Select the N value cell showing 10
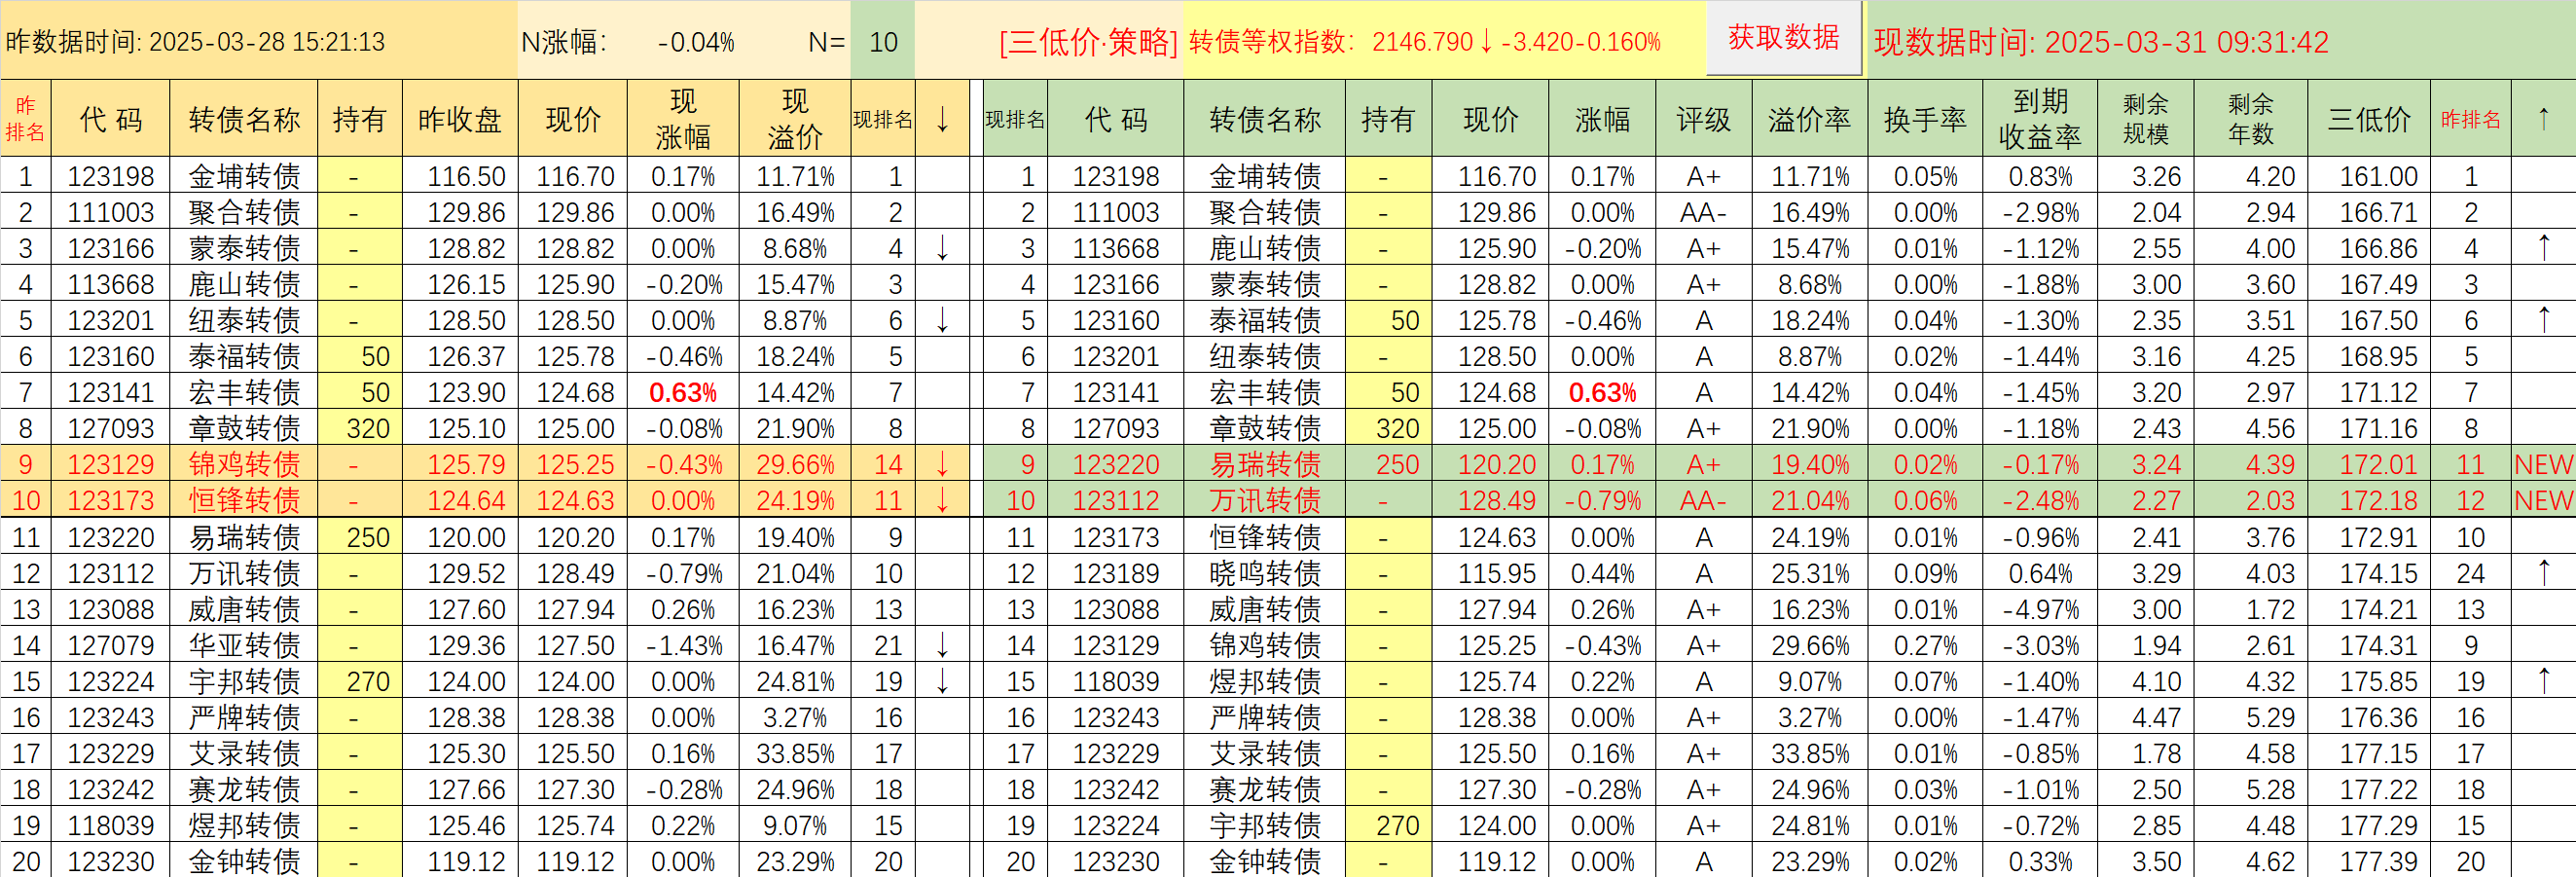The image size is (2576, 877). [x=882, y=41]
